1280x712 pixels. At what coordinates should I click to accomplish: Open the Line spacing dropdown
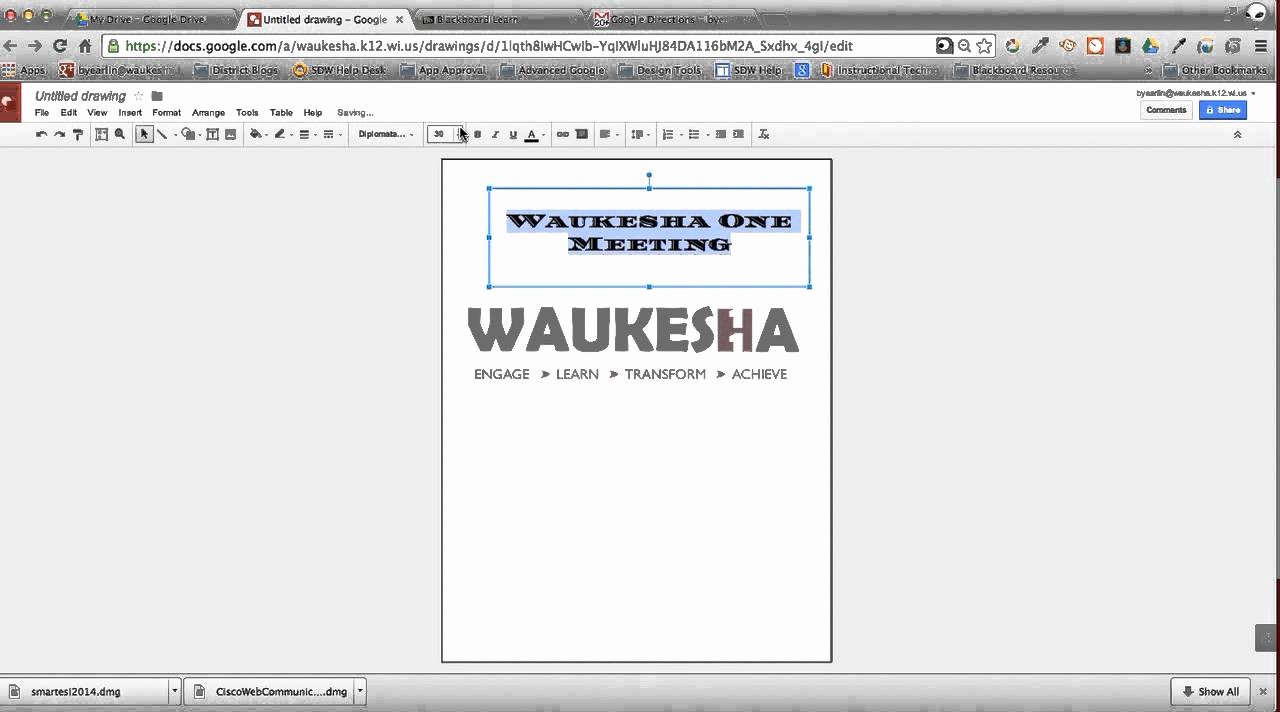[x=640, y=134]
